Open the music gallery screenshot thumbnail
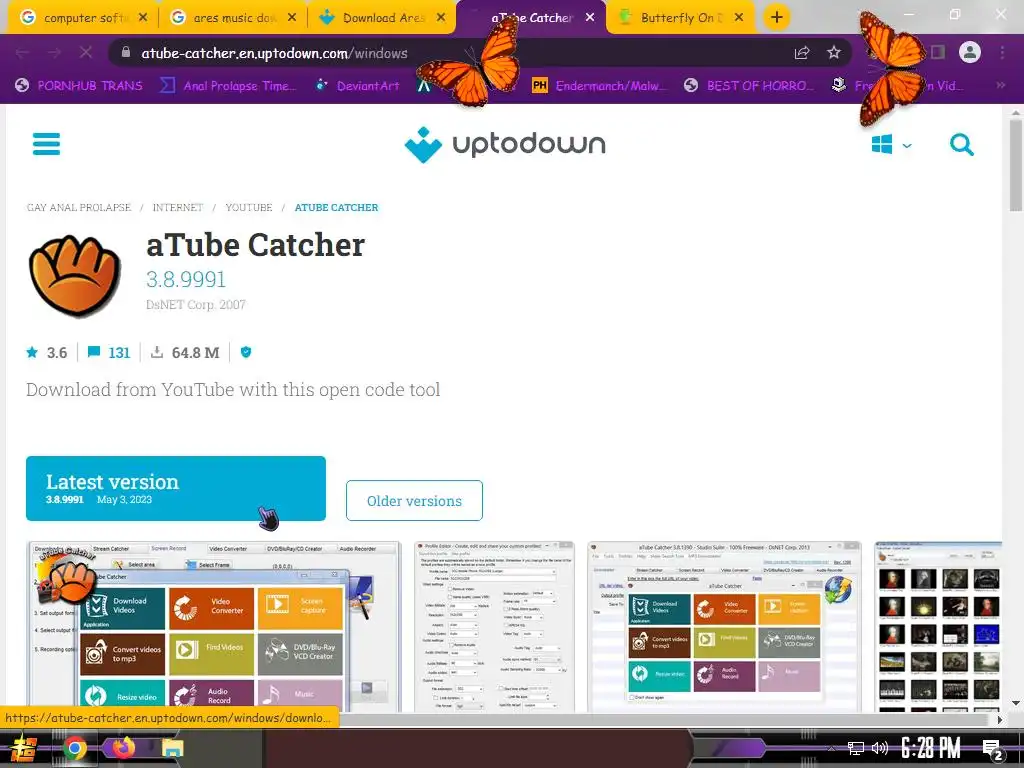 (938, 626)
